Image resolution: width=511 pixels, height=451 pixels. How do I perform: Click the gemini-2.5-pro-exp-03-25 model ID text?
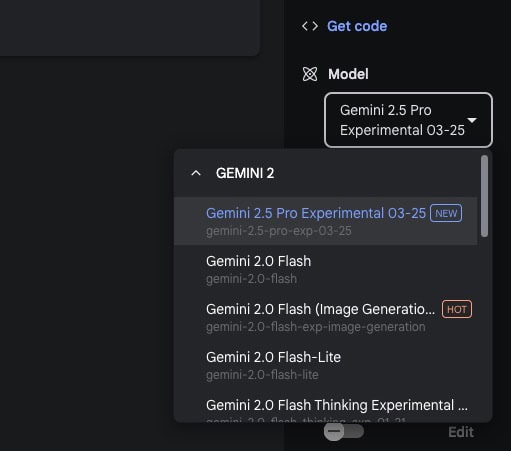tap(279, 231)
